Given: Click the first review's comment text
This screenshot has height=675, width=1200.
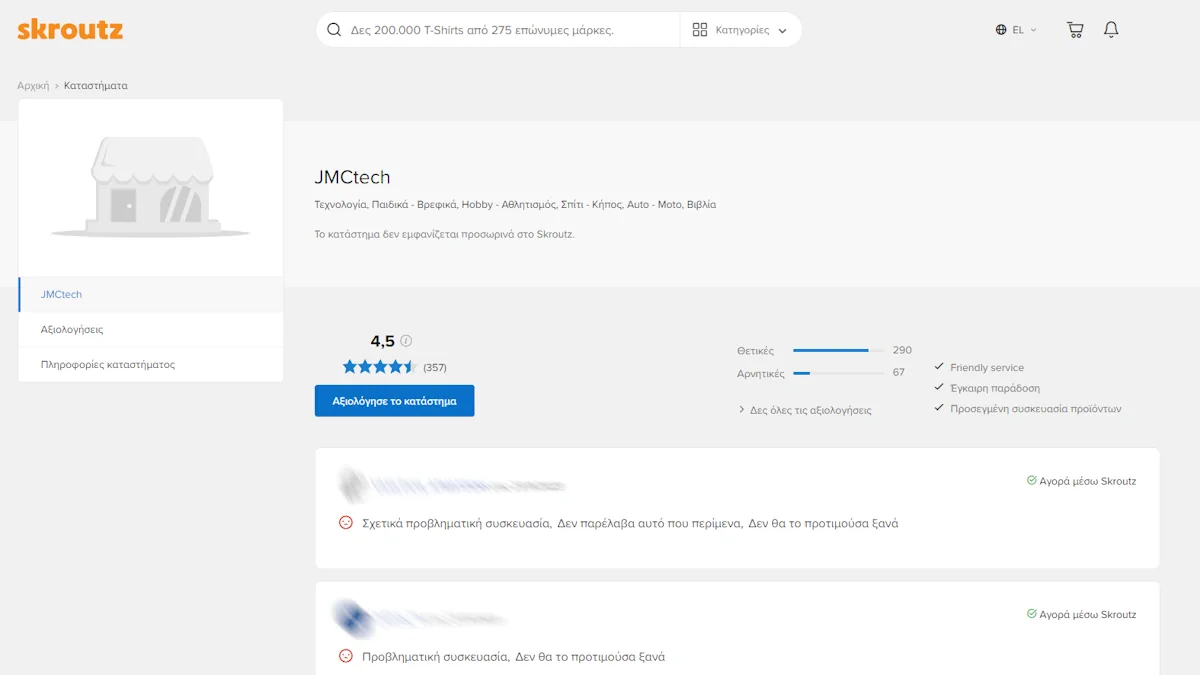Looking at the screenshot, I should pos(630,523).
